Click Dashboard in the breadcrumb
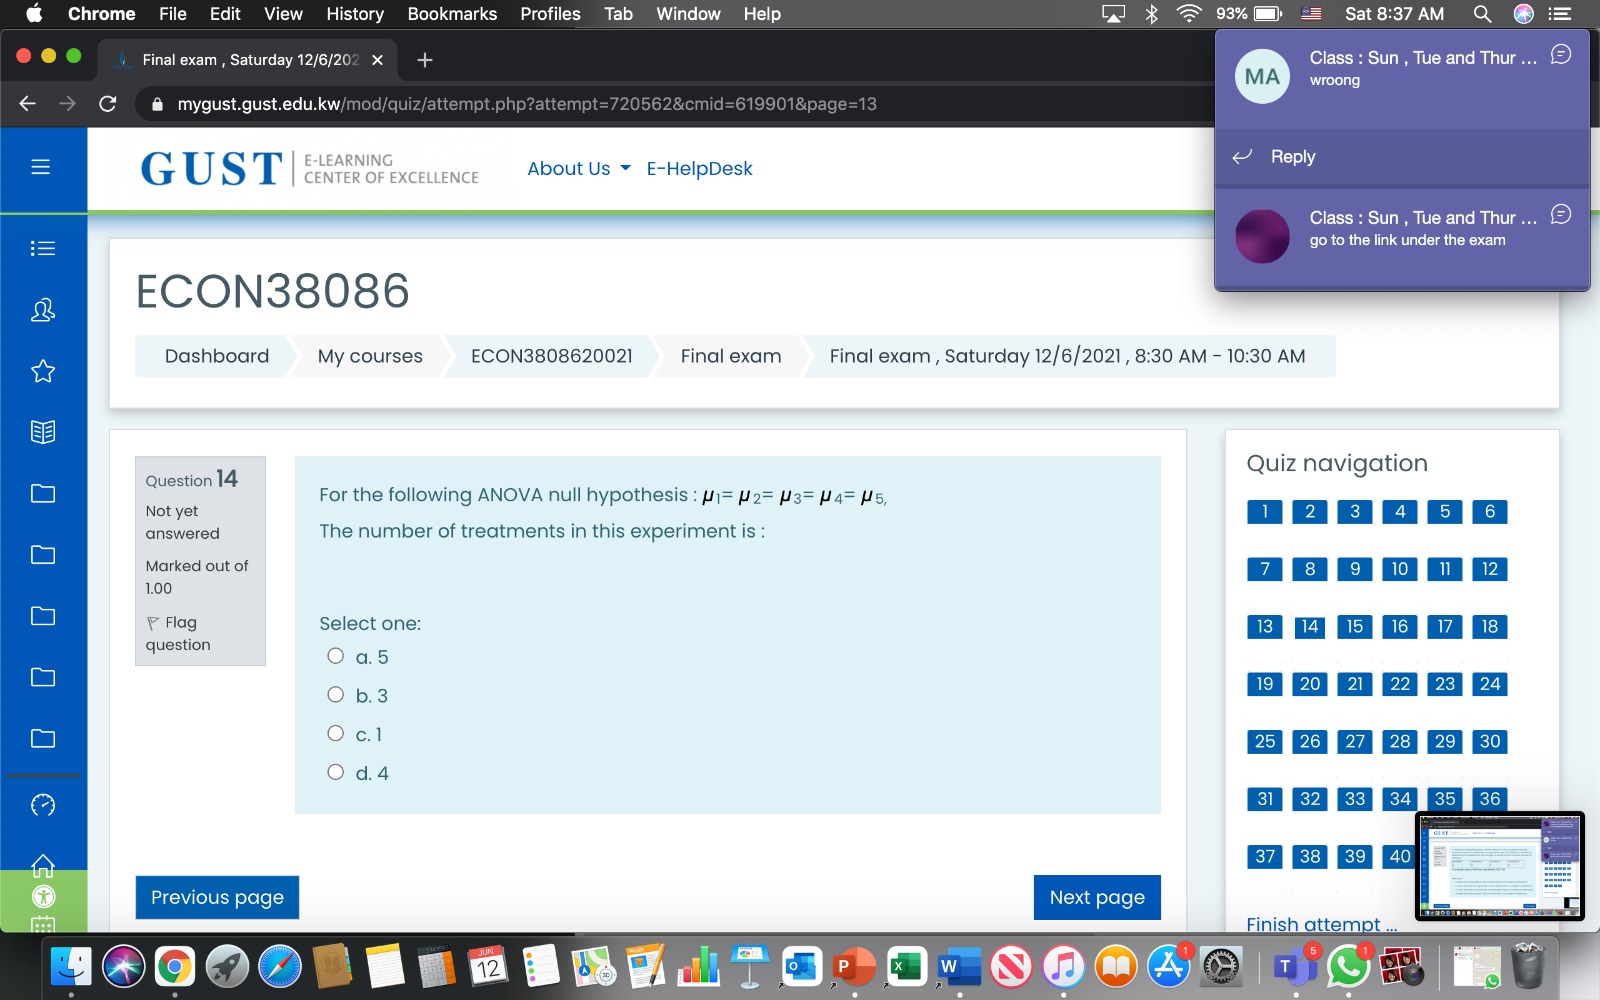This screenshot has height=1000, width=1600. (x=217, y=356)
